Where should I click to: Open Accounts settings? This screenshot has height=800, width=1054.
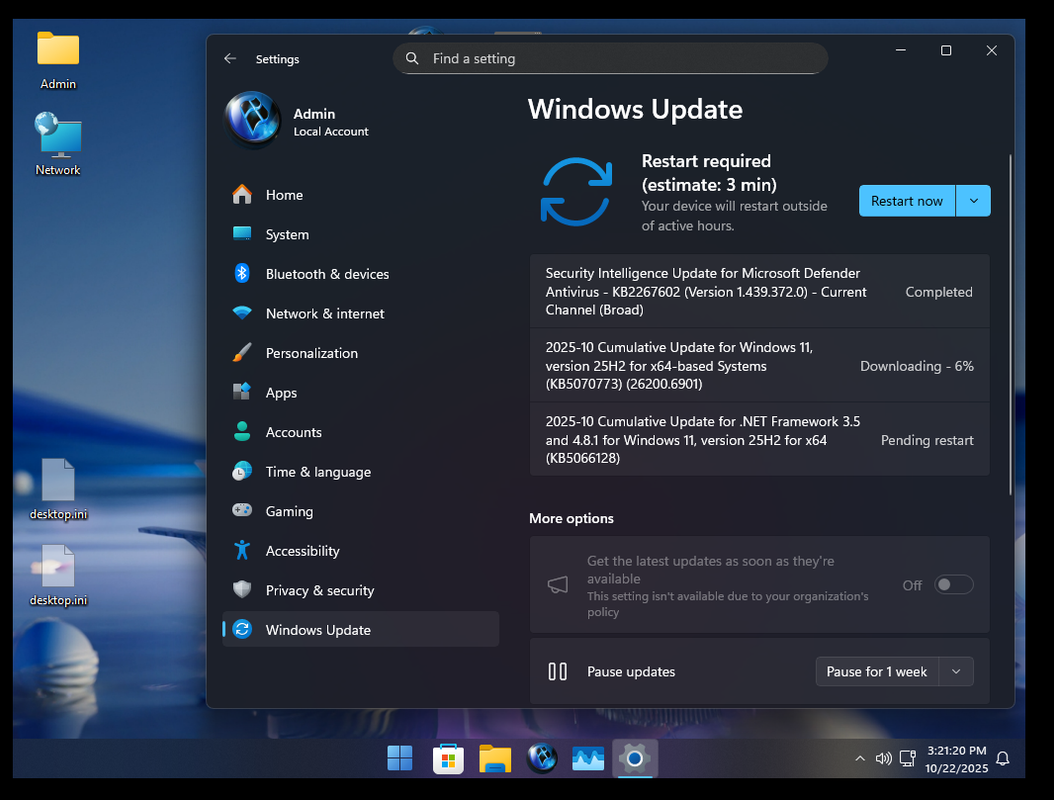click(x=360, y=432)
